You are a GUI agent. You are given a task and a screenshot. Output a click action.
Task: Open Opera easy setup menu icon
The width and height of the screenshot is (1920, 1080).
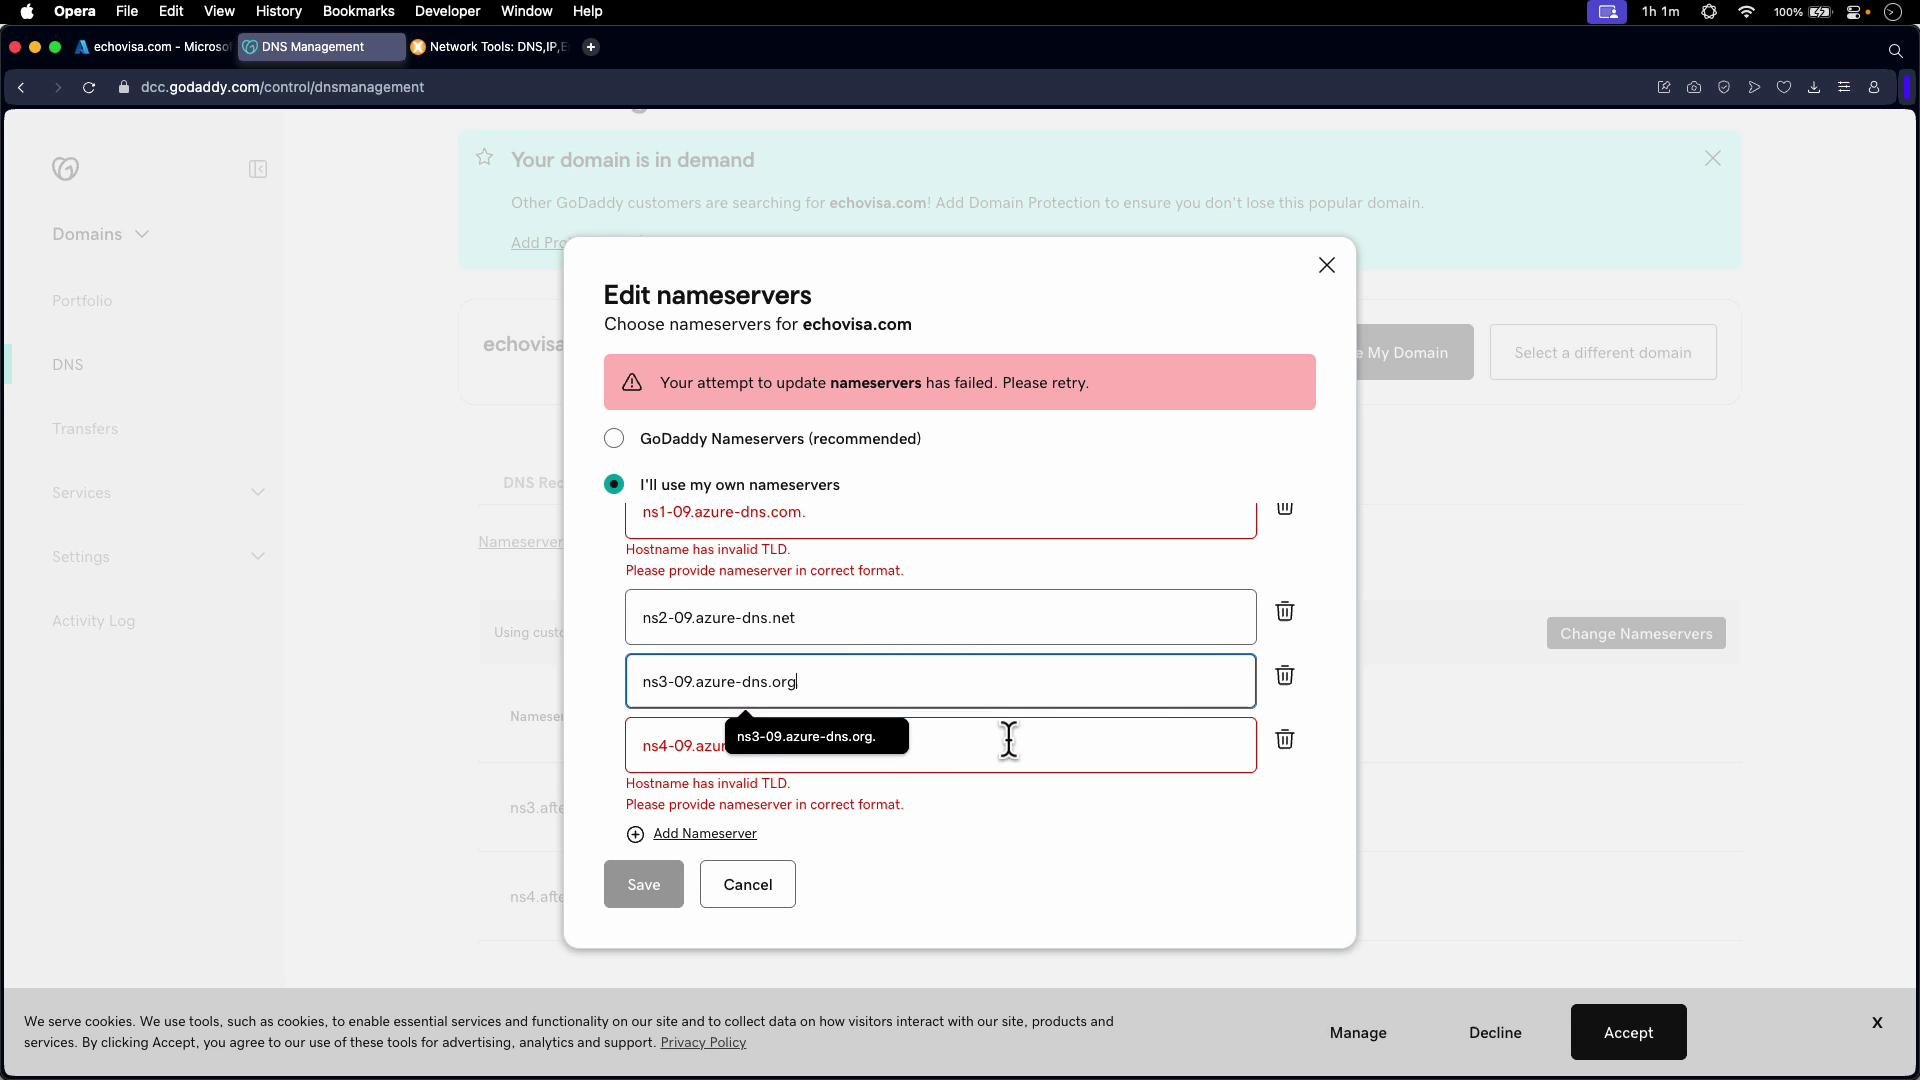pyautogui.click(x=1844, y=87)
